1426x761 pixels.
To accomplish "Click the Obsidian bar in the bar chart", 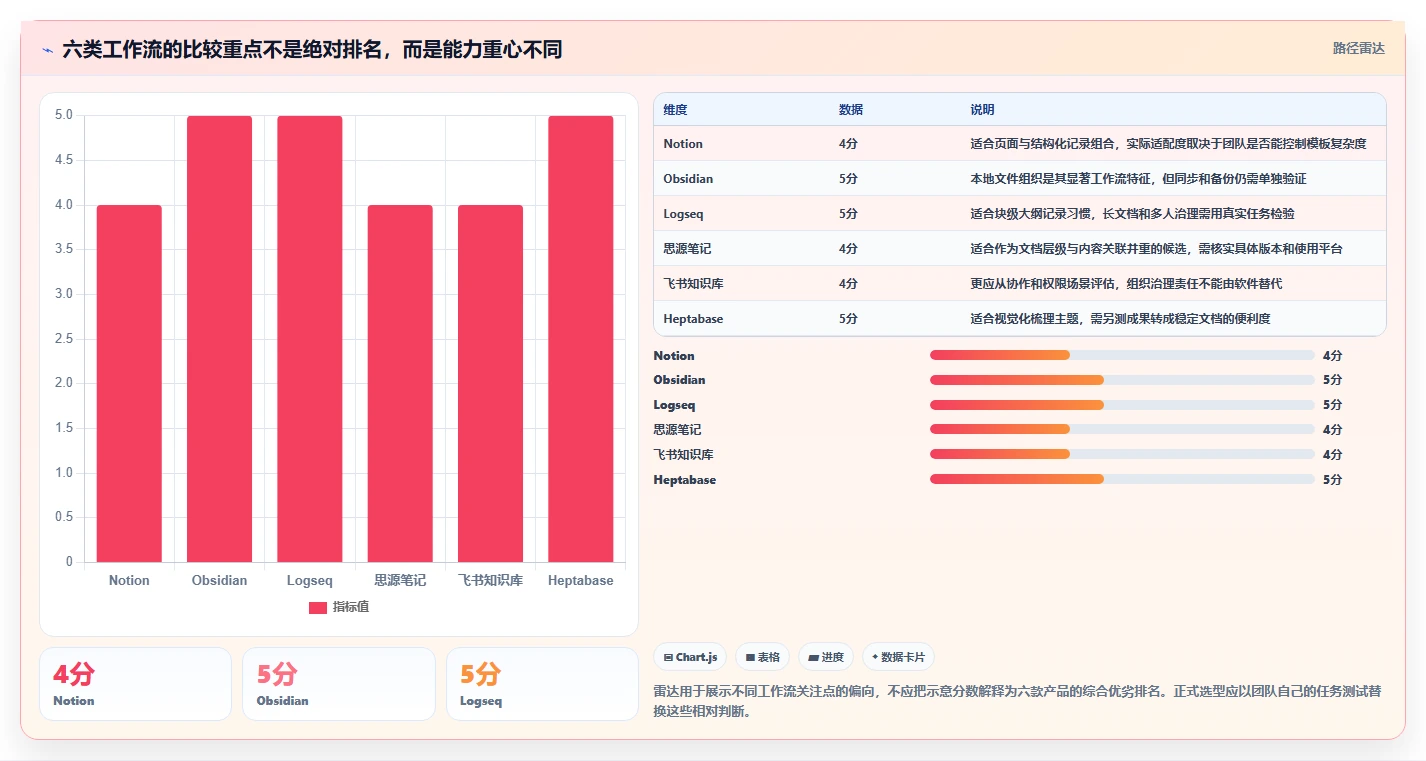I will (x=219, y=339).
